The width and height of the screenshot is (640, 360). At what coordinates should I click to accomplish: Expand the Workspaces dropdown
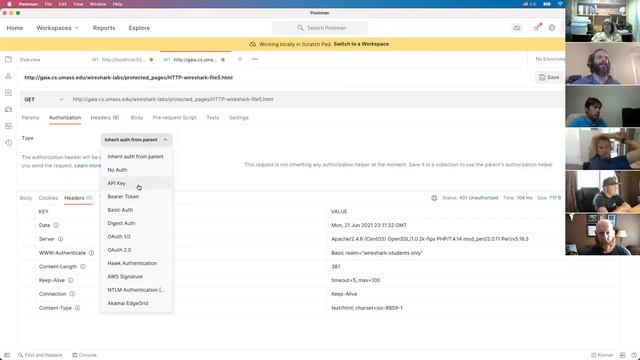click(58, 28)
